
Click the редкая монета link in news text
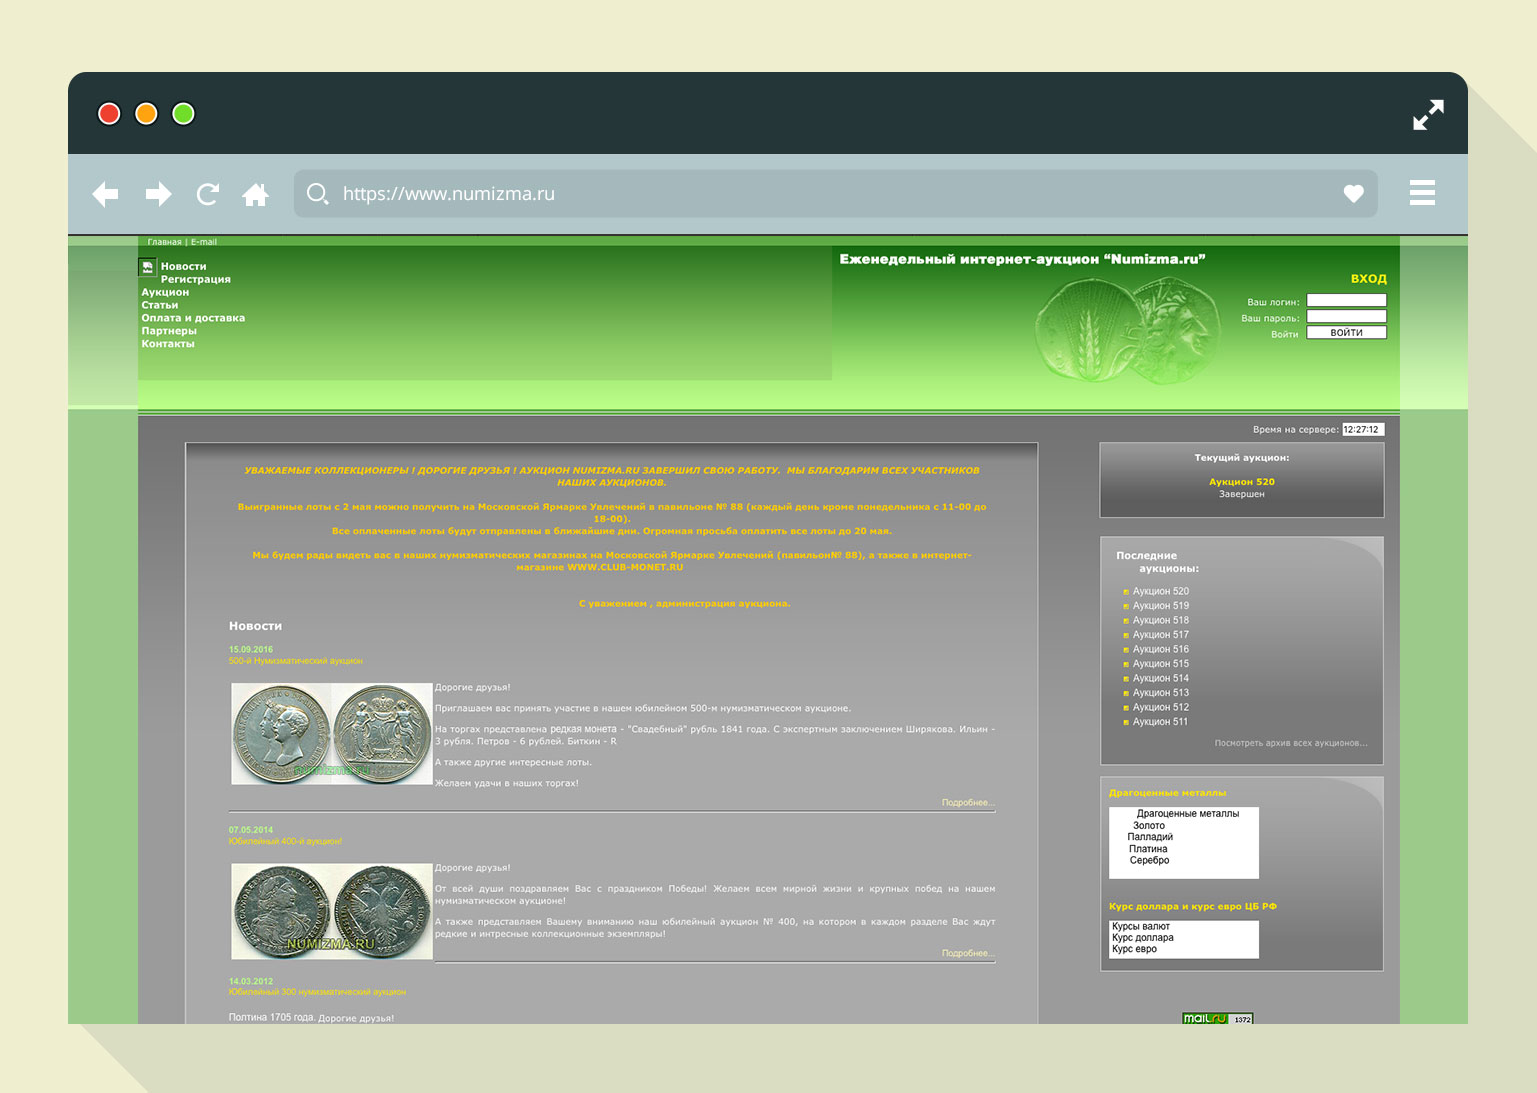pos(583,729)
